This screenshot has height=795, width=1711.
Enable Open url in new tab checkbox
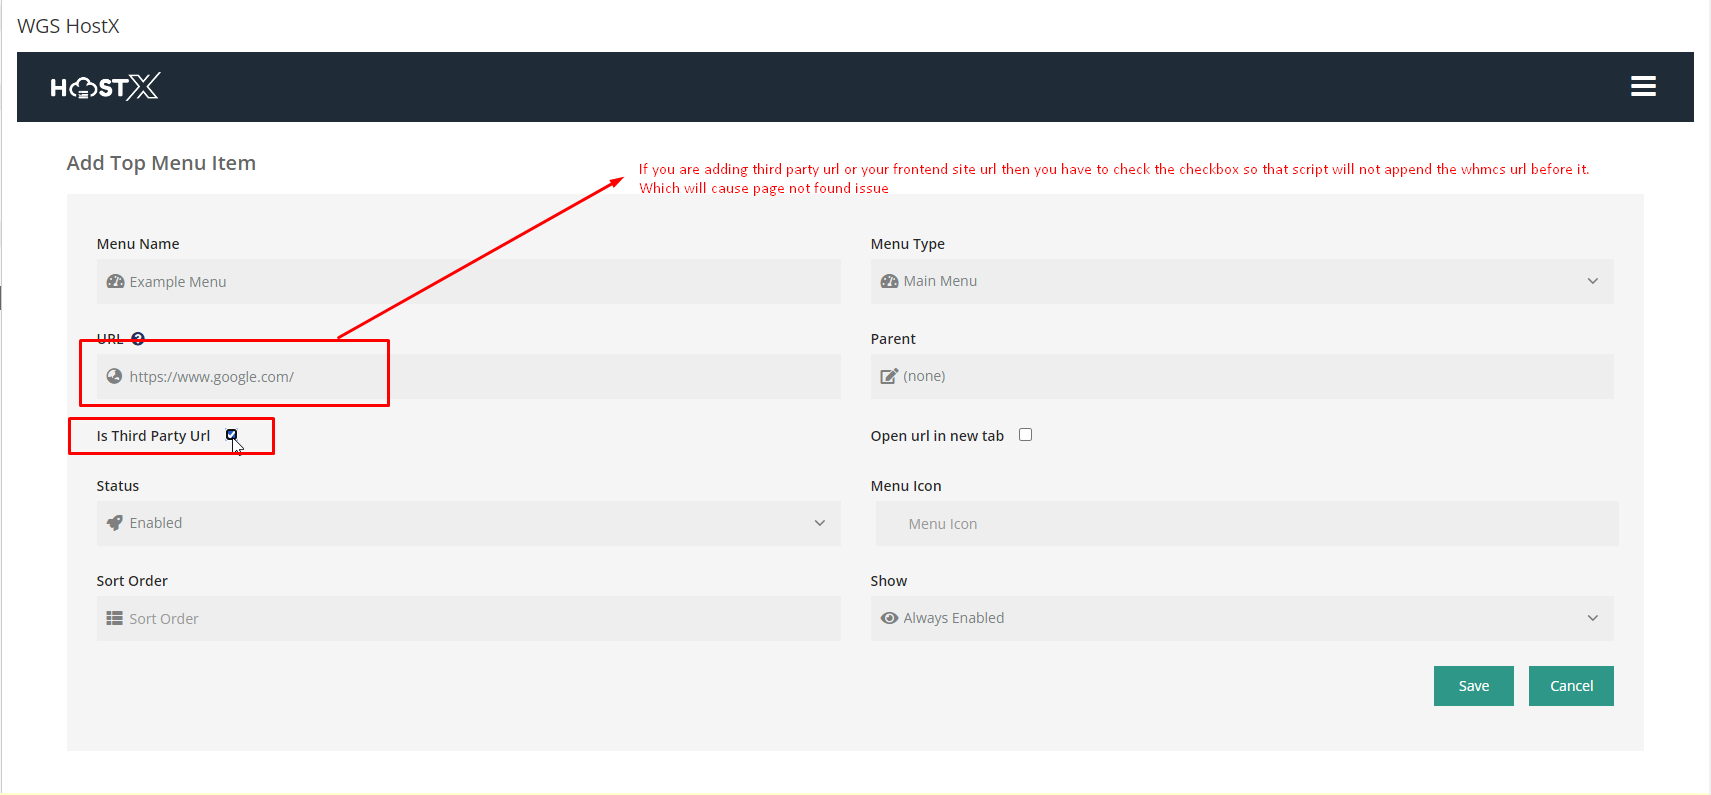[x=1025, y=435]
